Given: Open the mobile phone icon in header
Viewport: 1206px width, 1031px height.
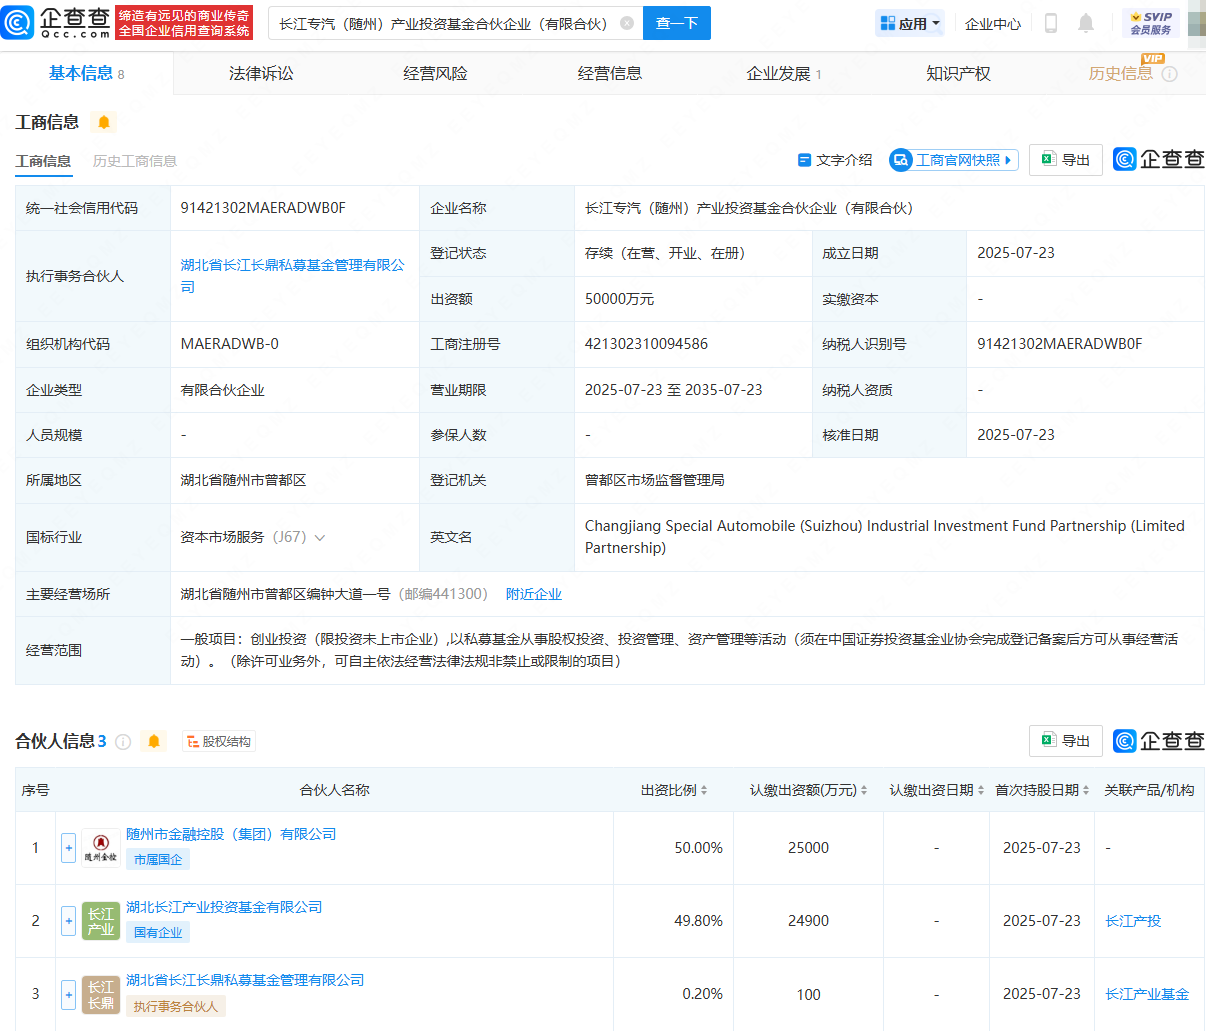Looking at the screenshot, I should point(1050,23).
